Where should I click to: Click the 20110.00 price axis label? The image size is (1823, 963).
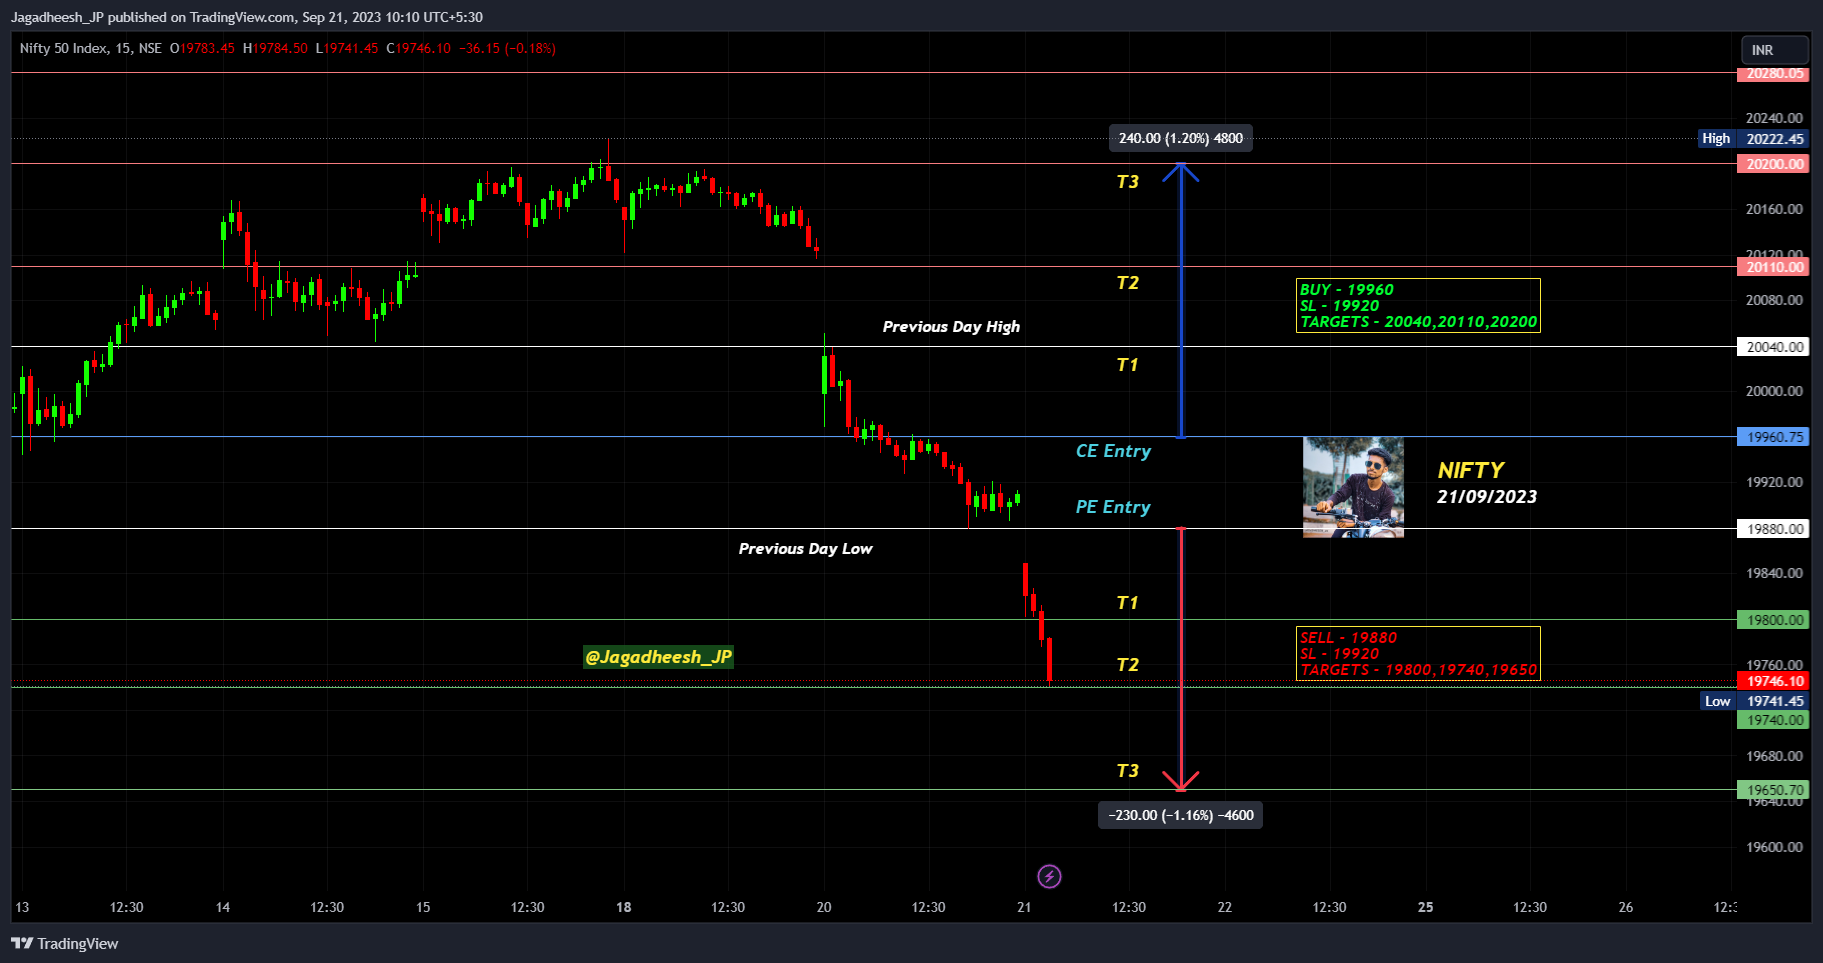[1773, 267]
